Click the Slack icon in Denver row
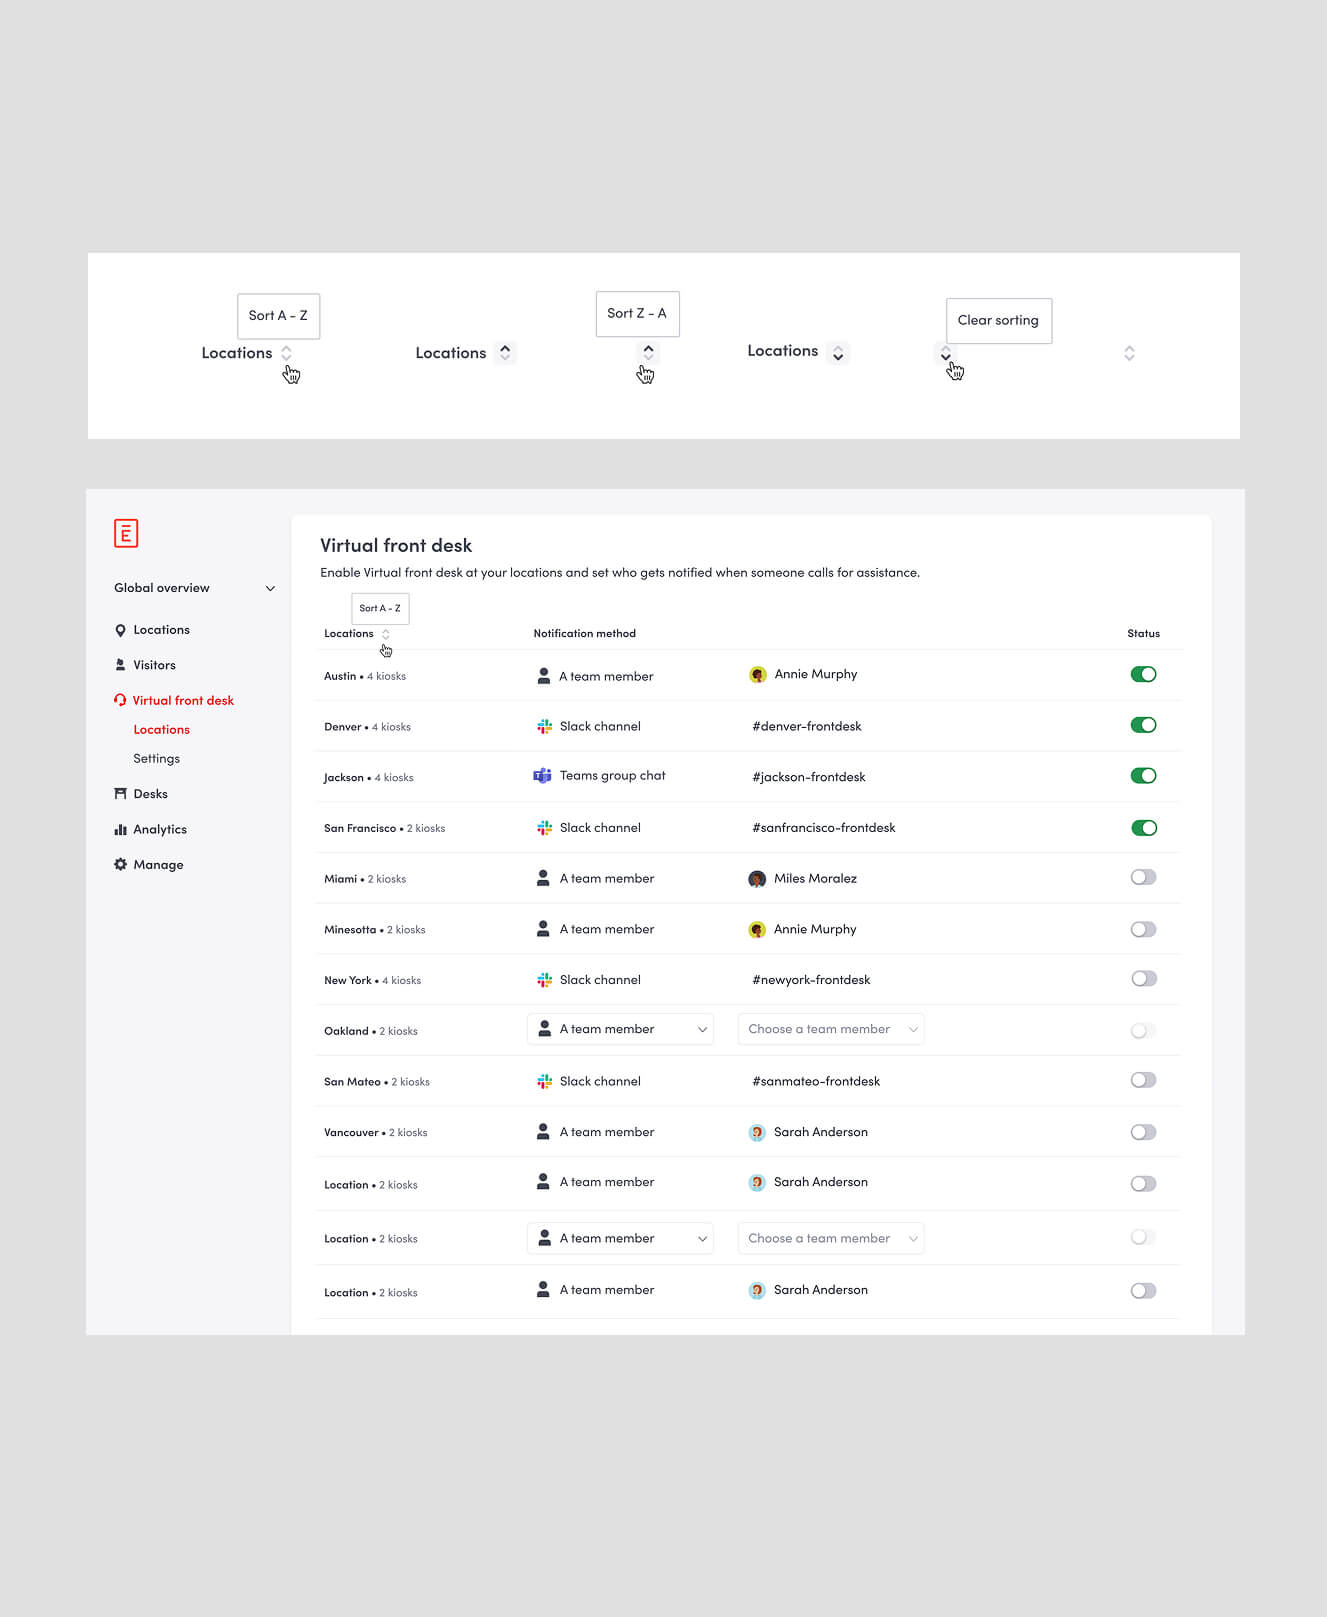Viewport: 1327px width, 1617px height. [x=544, y=726]
